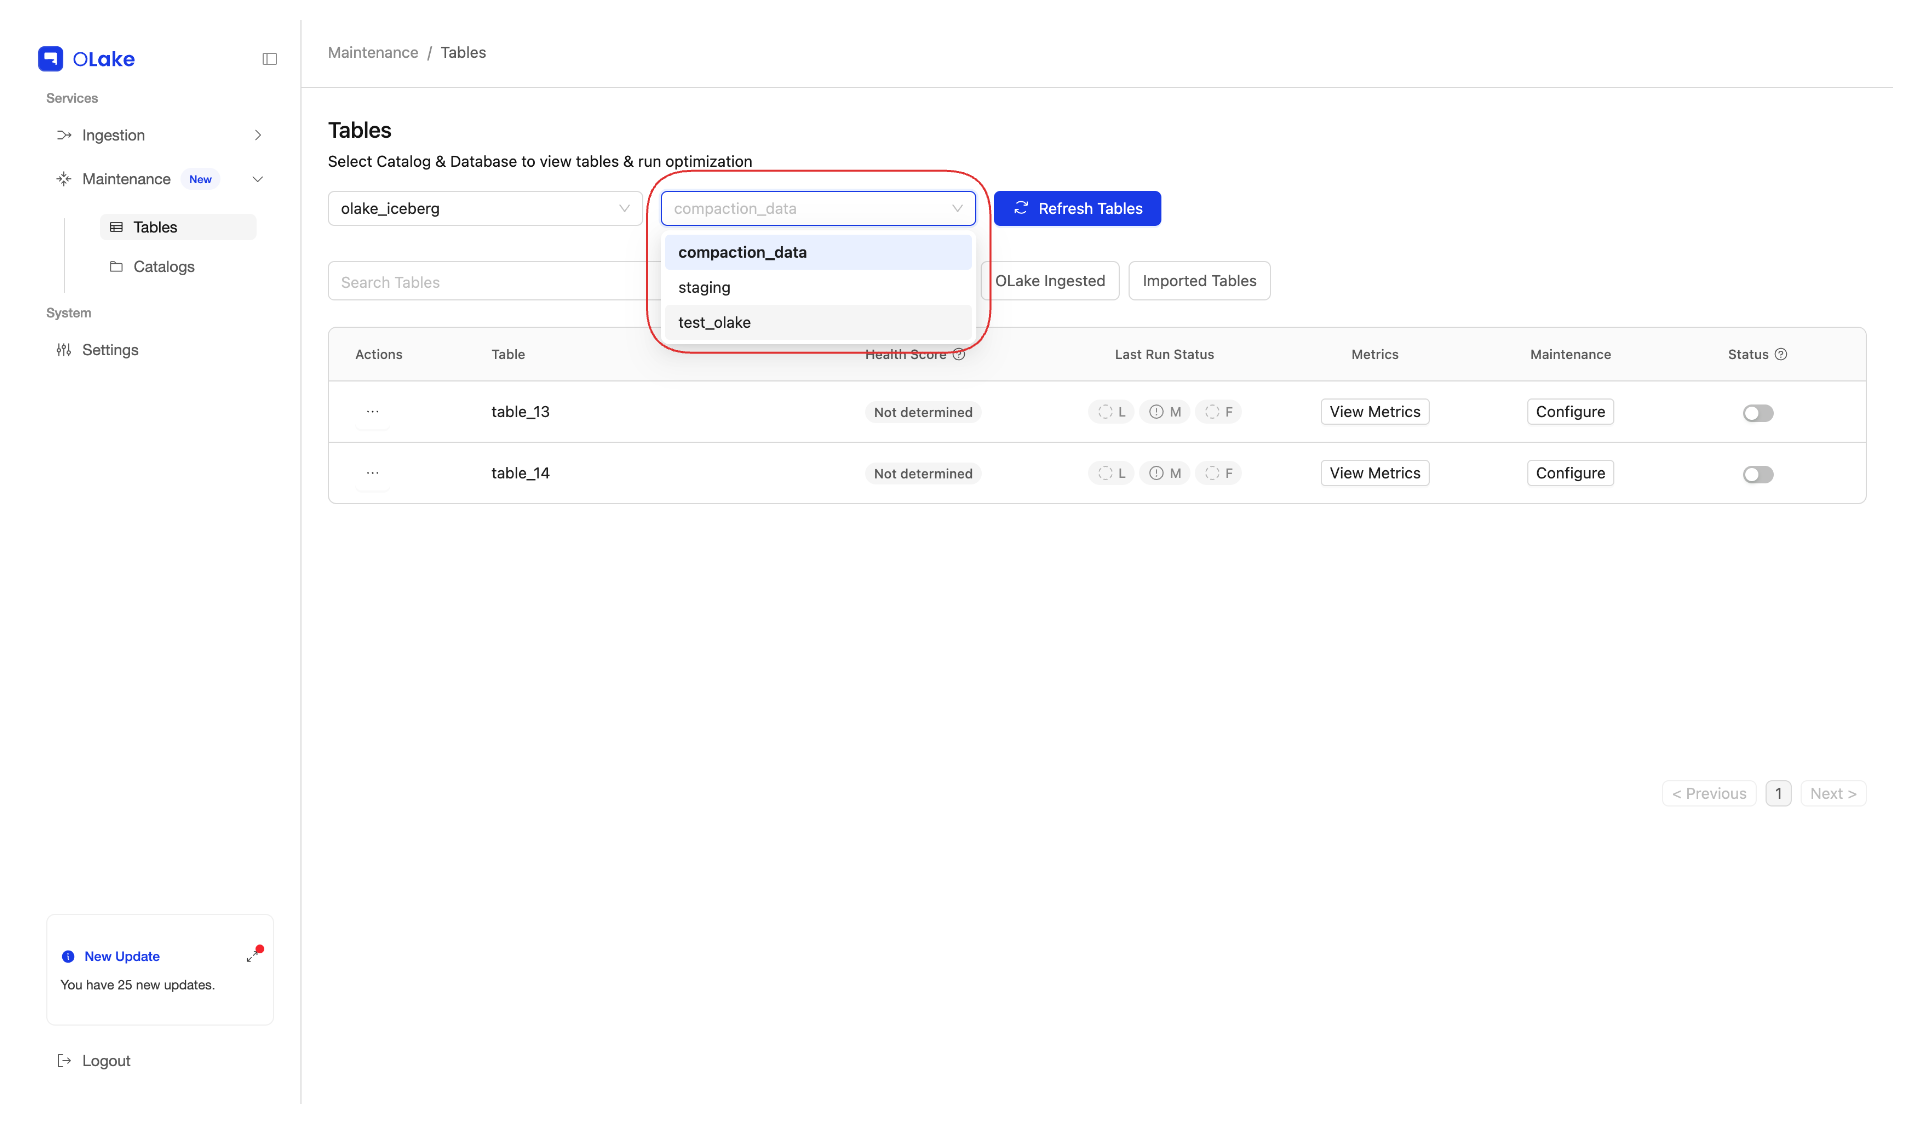Viewport: 1913px width, 1124px height.
Task: Expand the Ingestion menu chevron
Action: [258, 135]
